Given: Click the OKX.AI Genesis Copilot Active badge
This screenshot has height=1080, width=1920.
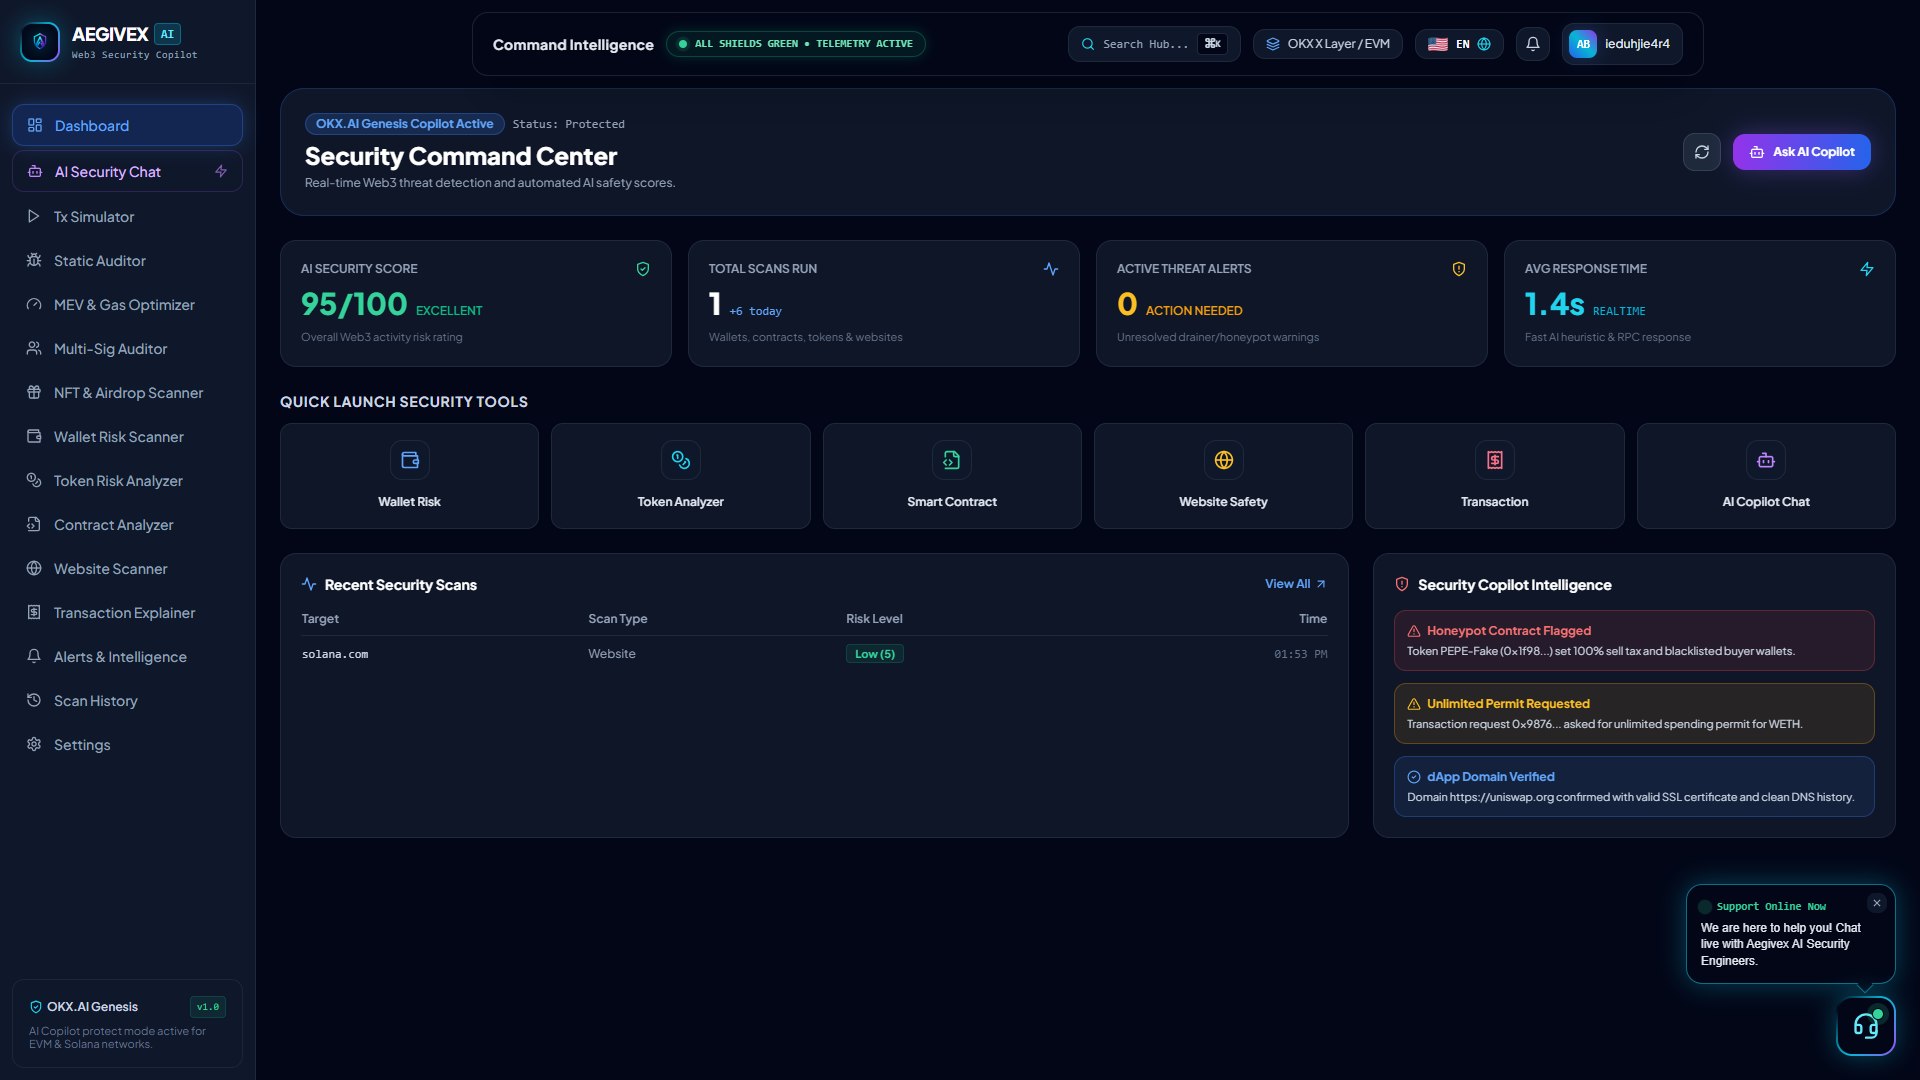Looking at the screenshot, I should [404, 124].
